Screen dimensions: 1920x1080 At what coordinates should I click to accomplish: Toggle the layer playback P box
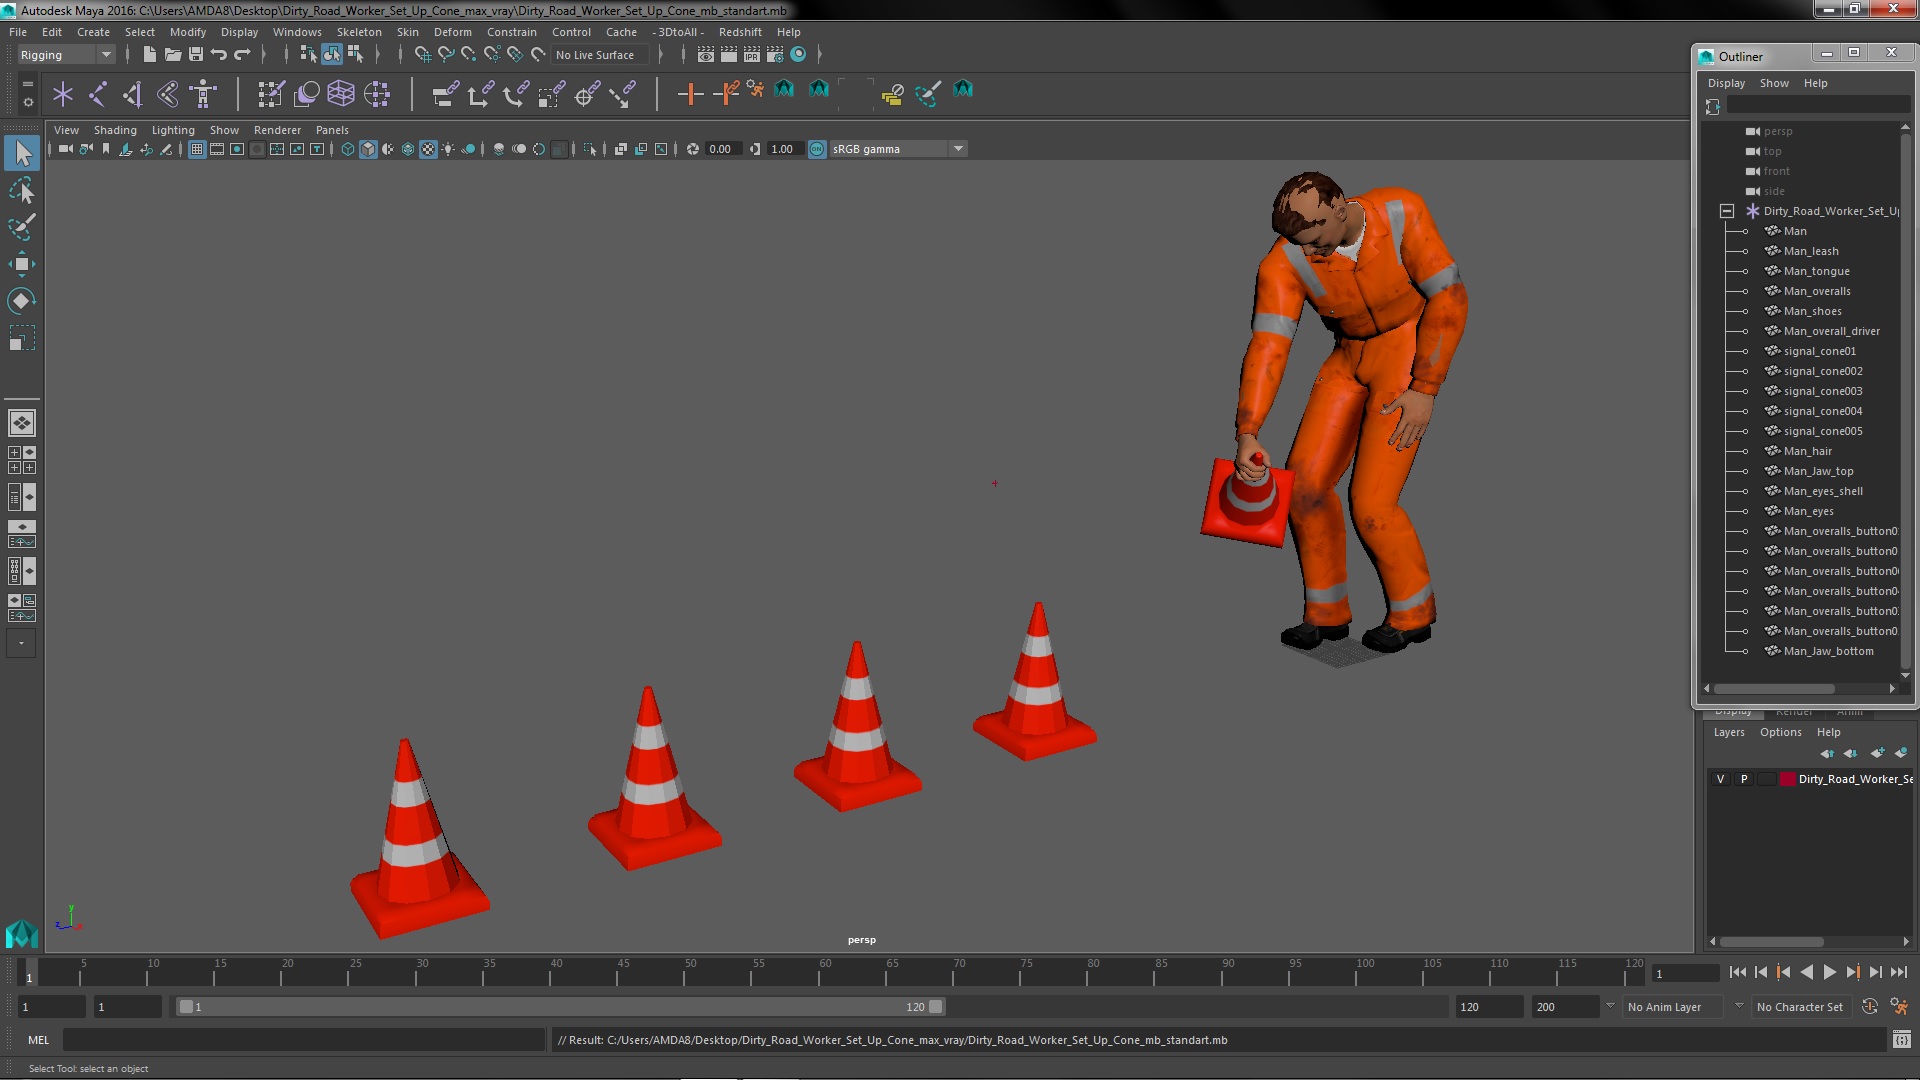coord(1744,779)
